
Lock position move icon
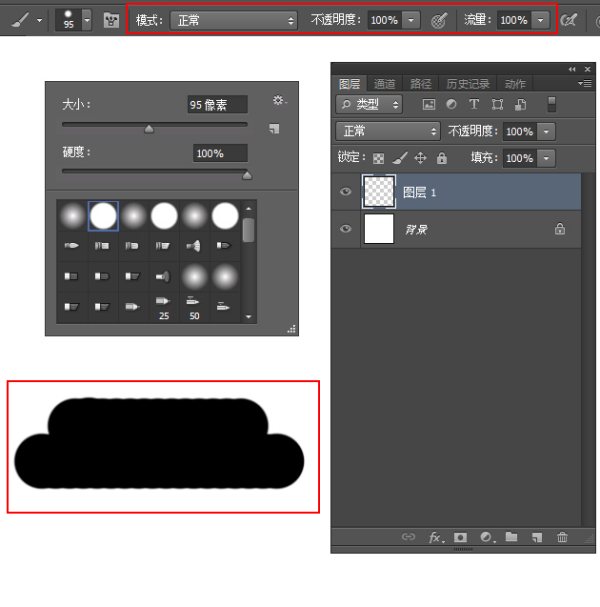pos(420,158)
